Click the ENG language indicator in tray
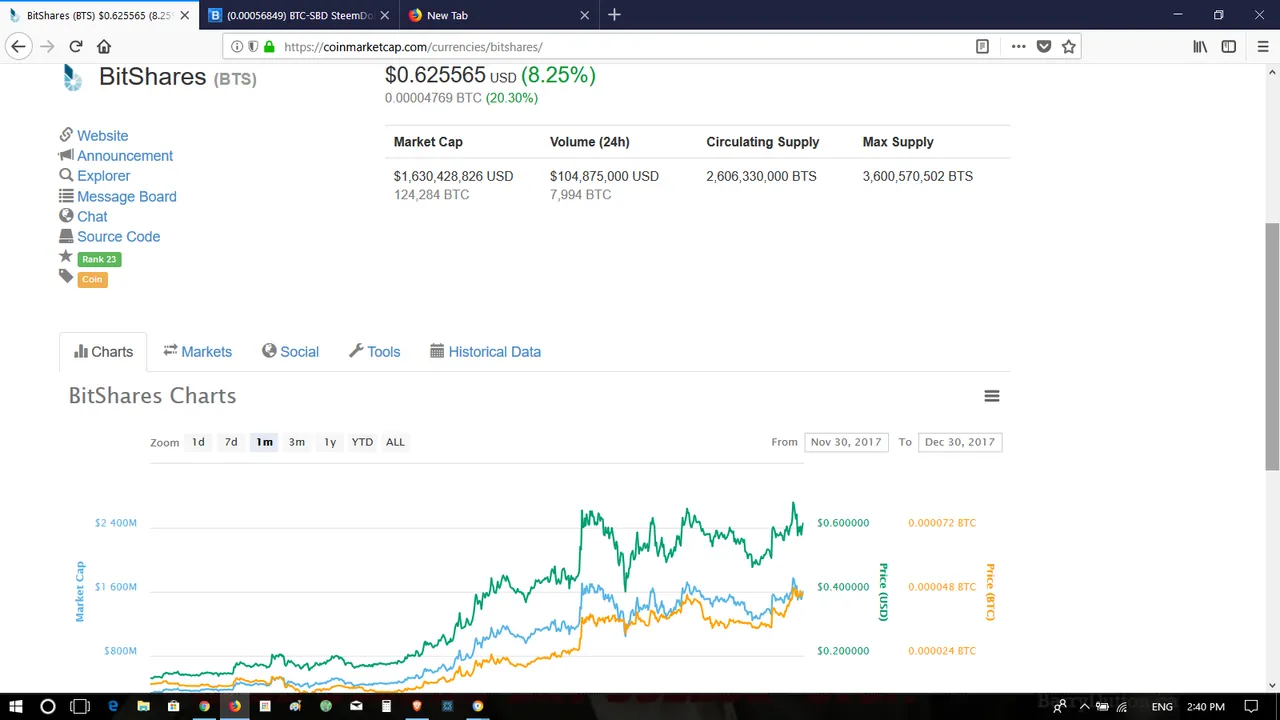The image size is (1280, 720). click(x=1162, y=706)
